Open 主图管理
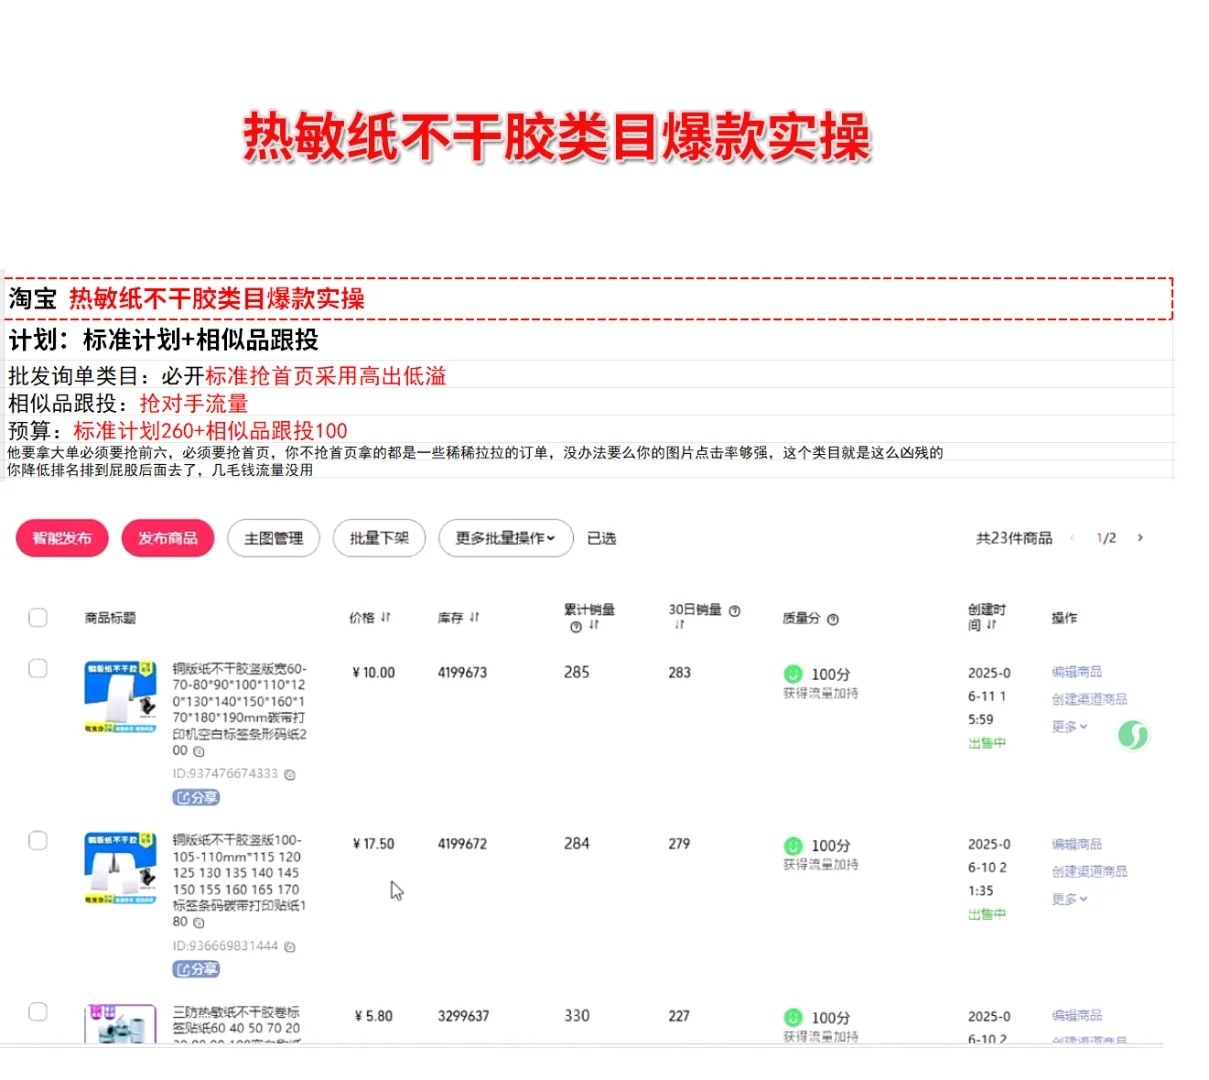The height and width of the screenshot is (1080, 1209). [274, 538]
